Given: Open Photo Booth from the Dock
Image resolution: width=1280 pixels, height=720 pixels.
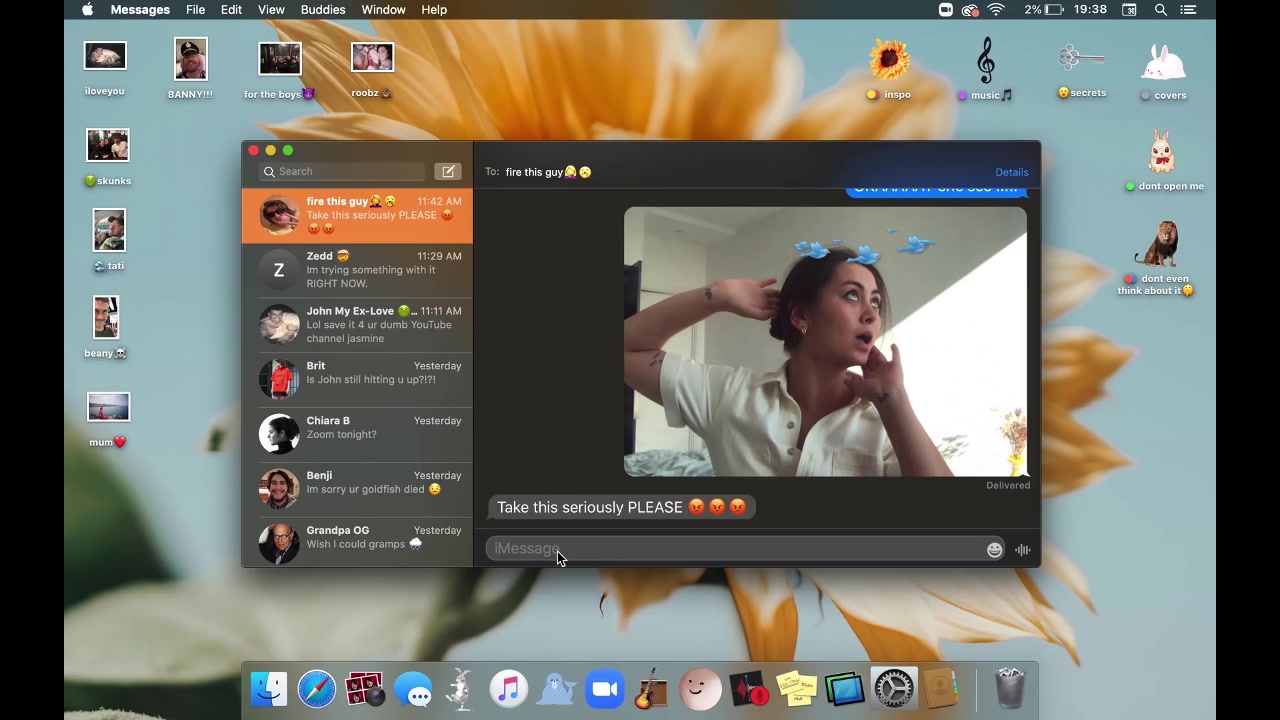Looking at the screenshot, I should 364,689.
